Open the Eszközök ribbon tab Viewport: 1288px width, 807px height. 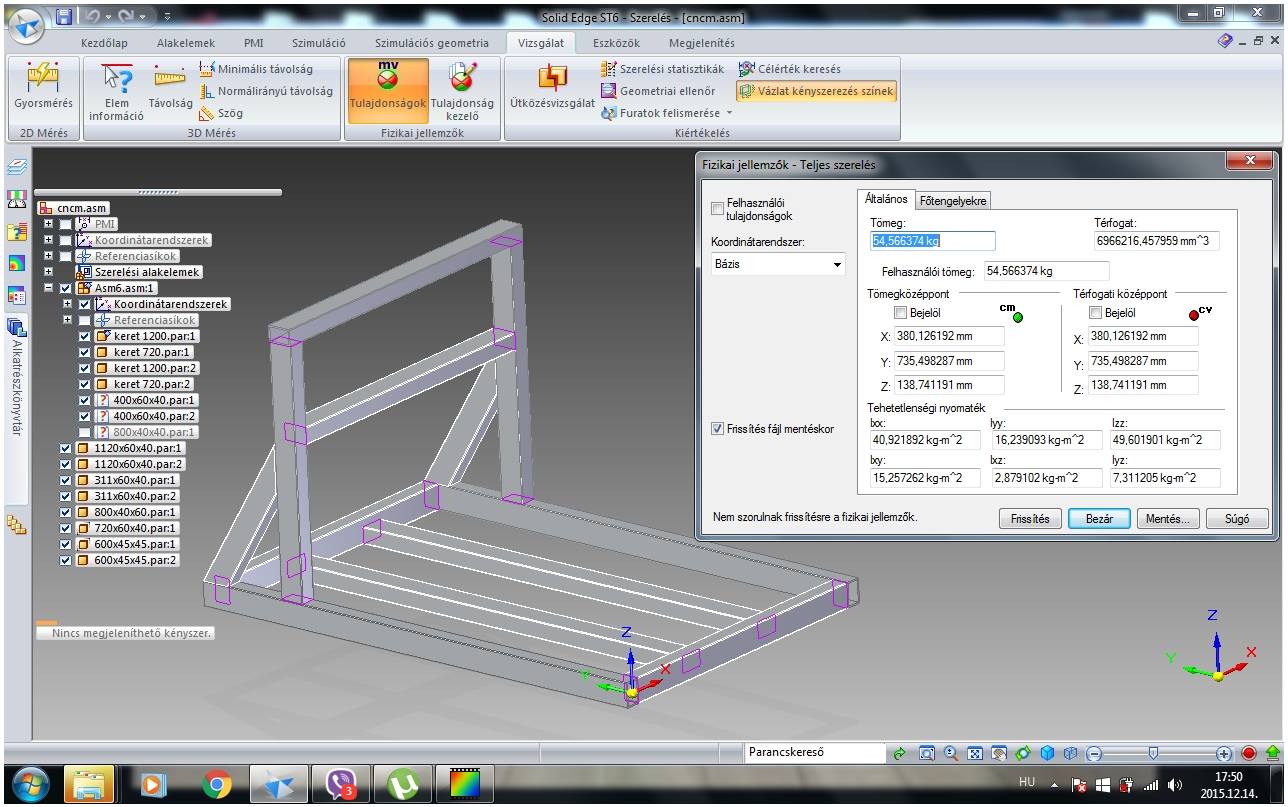616,43
